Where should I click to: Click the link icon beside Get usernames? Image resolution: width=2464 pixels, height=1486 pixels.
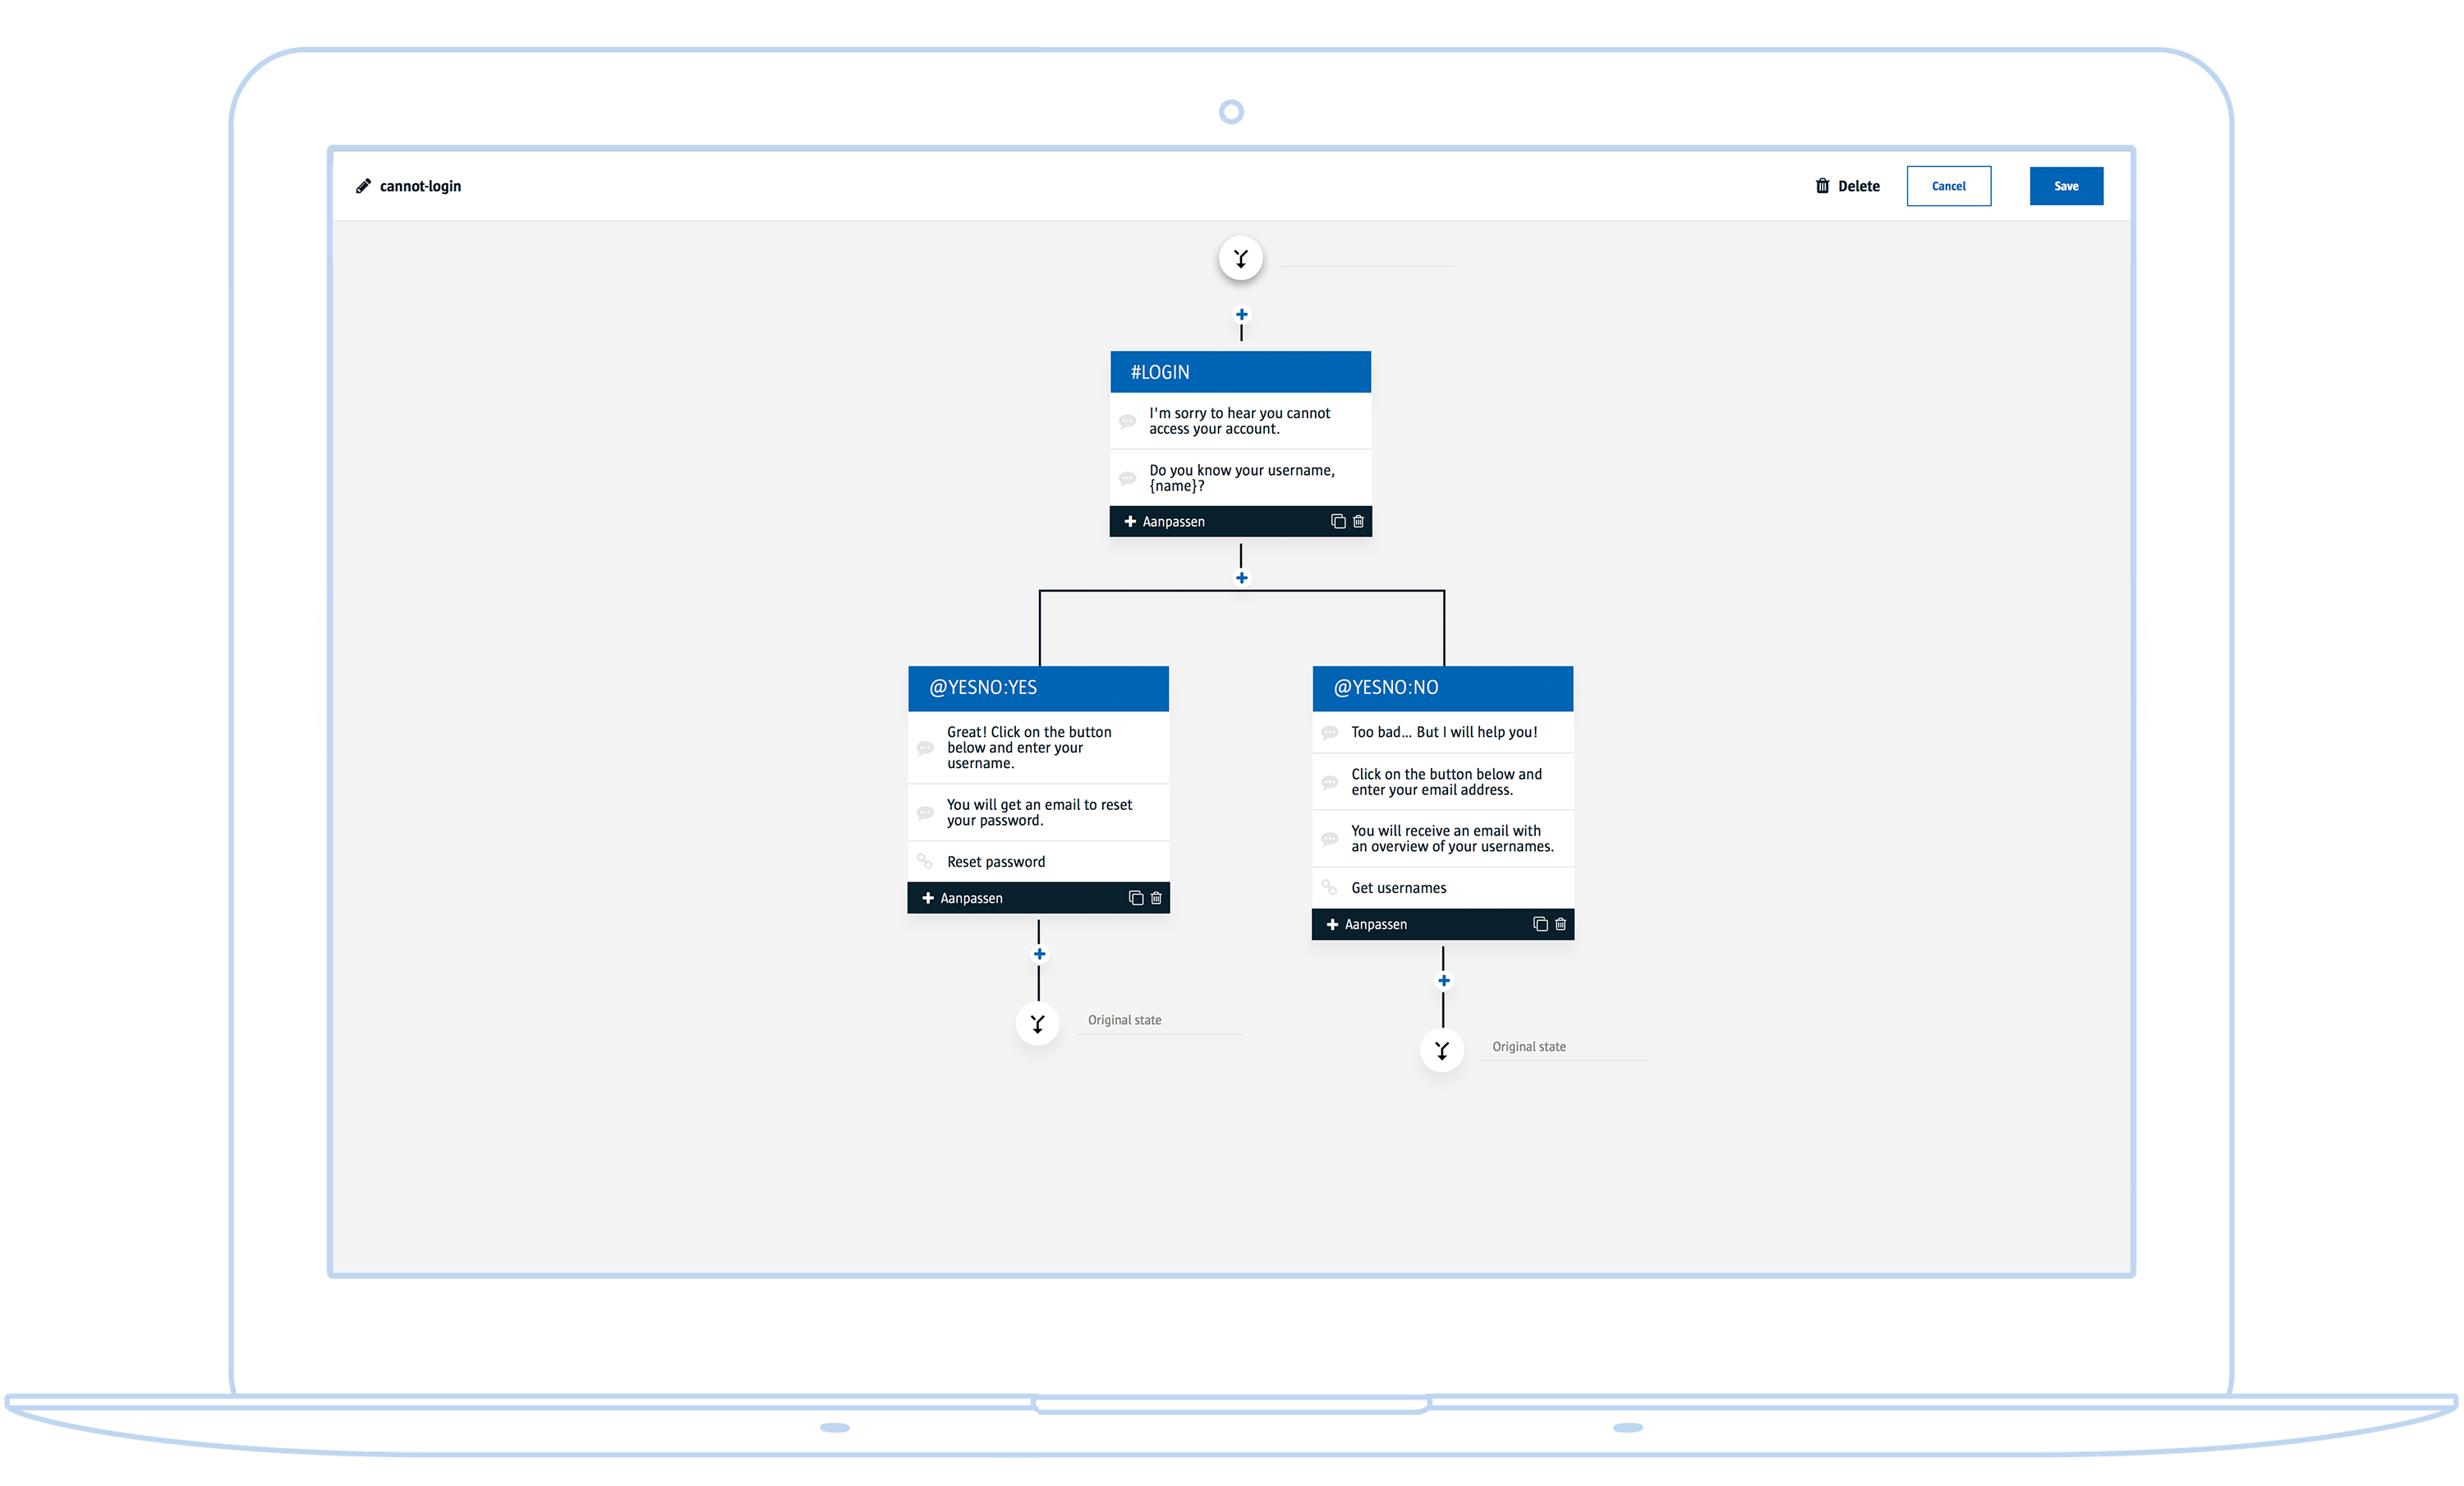point(1330,887)
